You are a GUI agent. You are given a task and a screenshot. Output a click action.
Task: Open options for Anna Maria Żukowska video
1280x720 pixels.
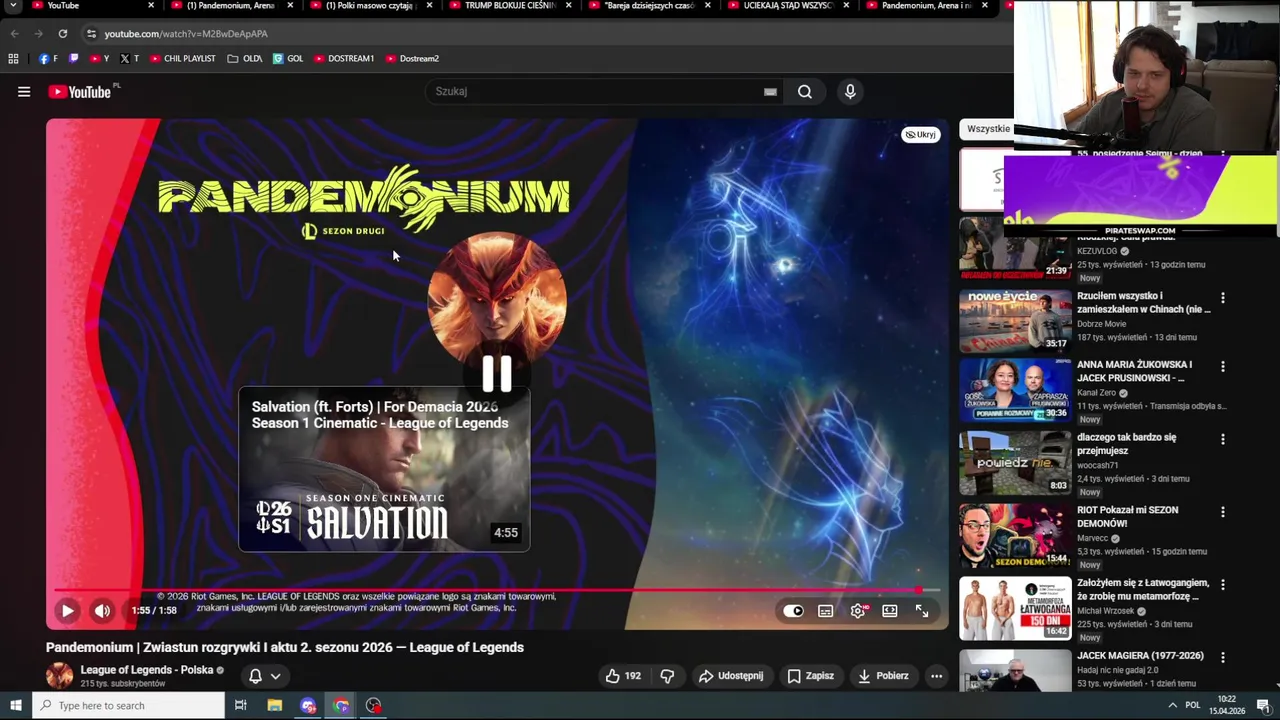coord(1222,367)
